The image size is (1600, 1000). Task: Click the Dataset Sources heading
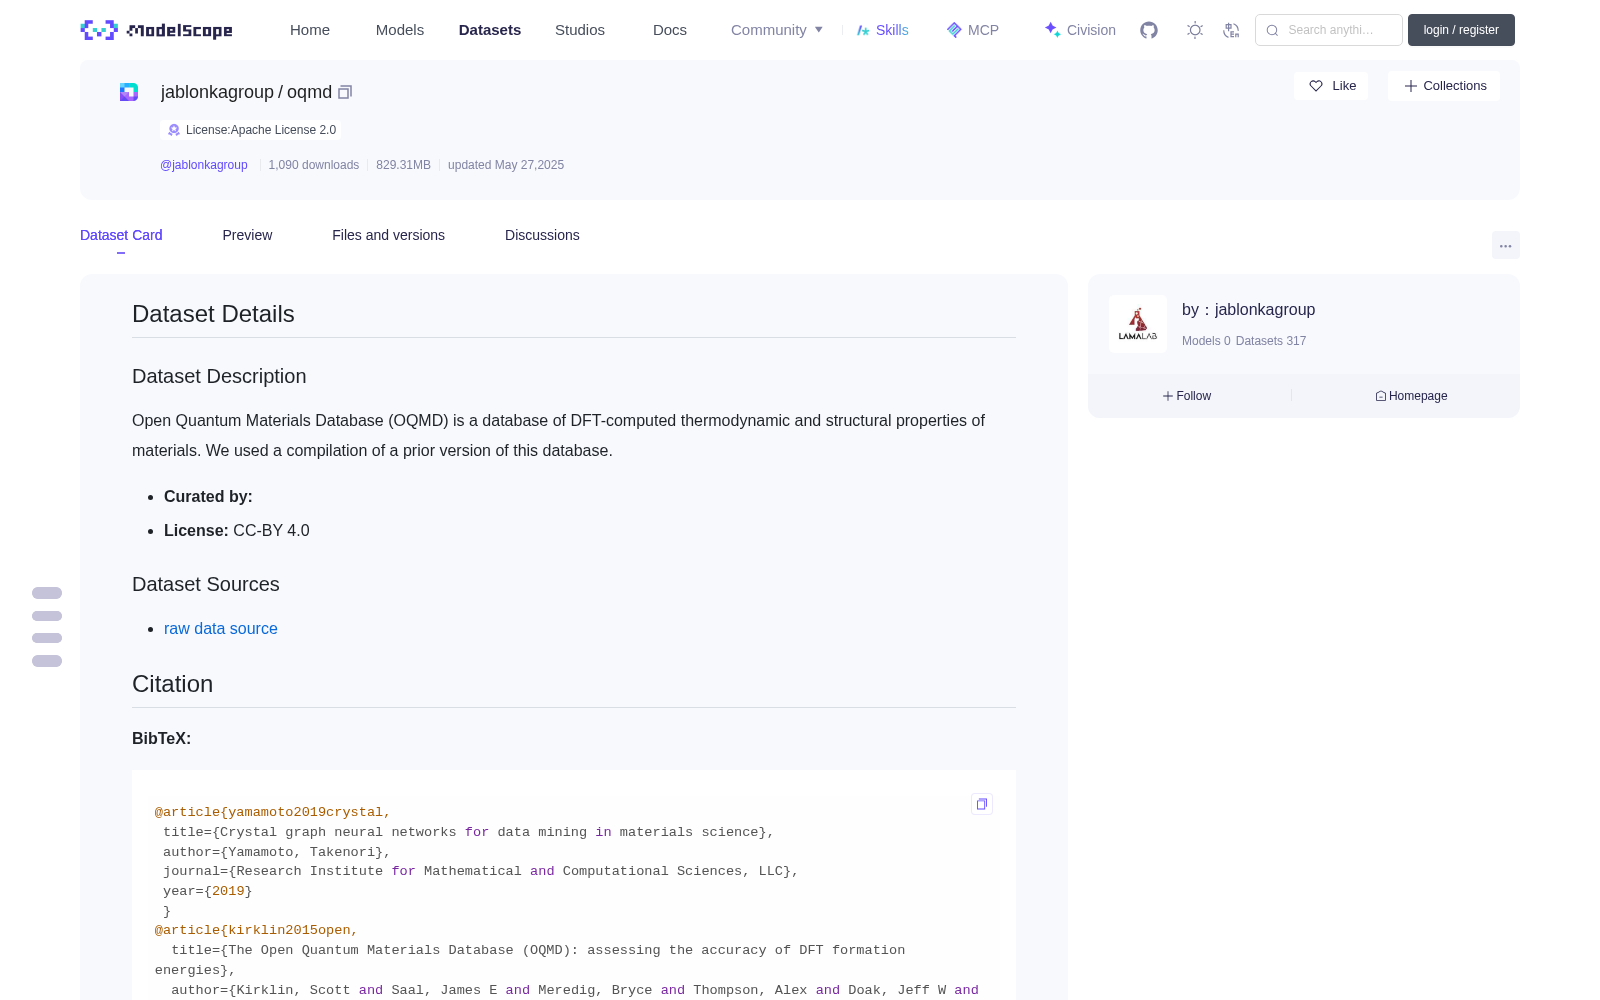[206, 584]
